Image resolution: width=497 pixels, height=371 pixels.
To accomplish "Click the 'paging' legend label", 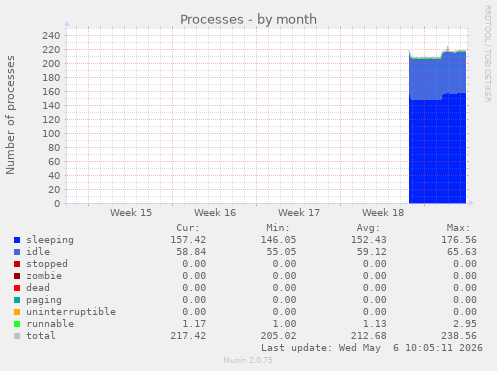I will point(44,300).
